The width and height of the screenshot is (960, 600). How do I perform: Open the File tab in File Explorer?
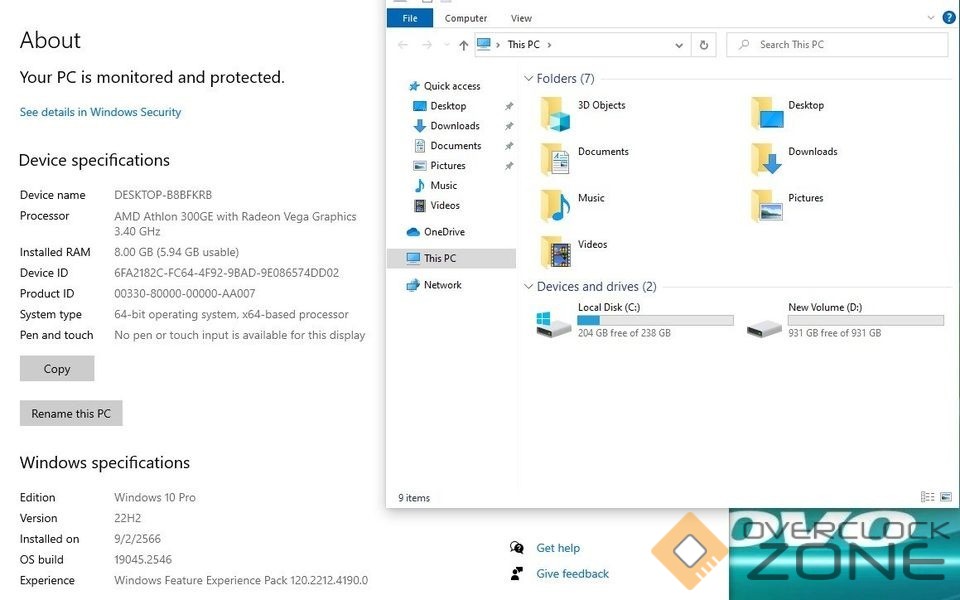tap(410, 18)
